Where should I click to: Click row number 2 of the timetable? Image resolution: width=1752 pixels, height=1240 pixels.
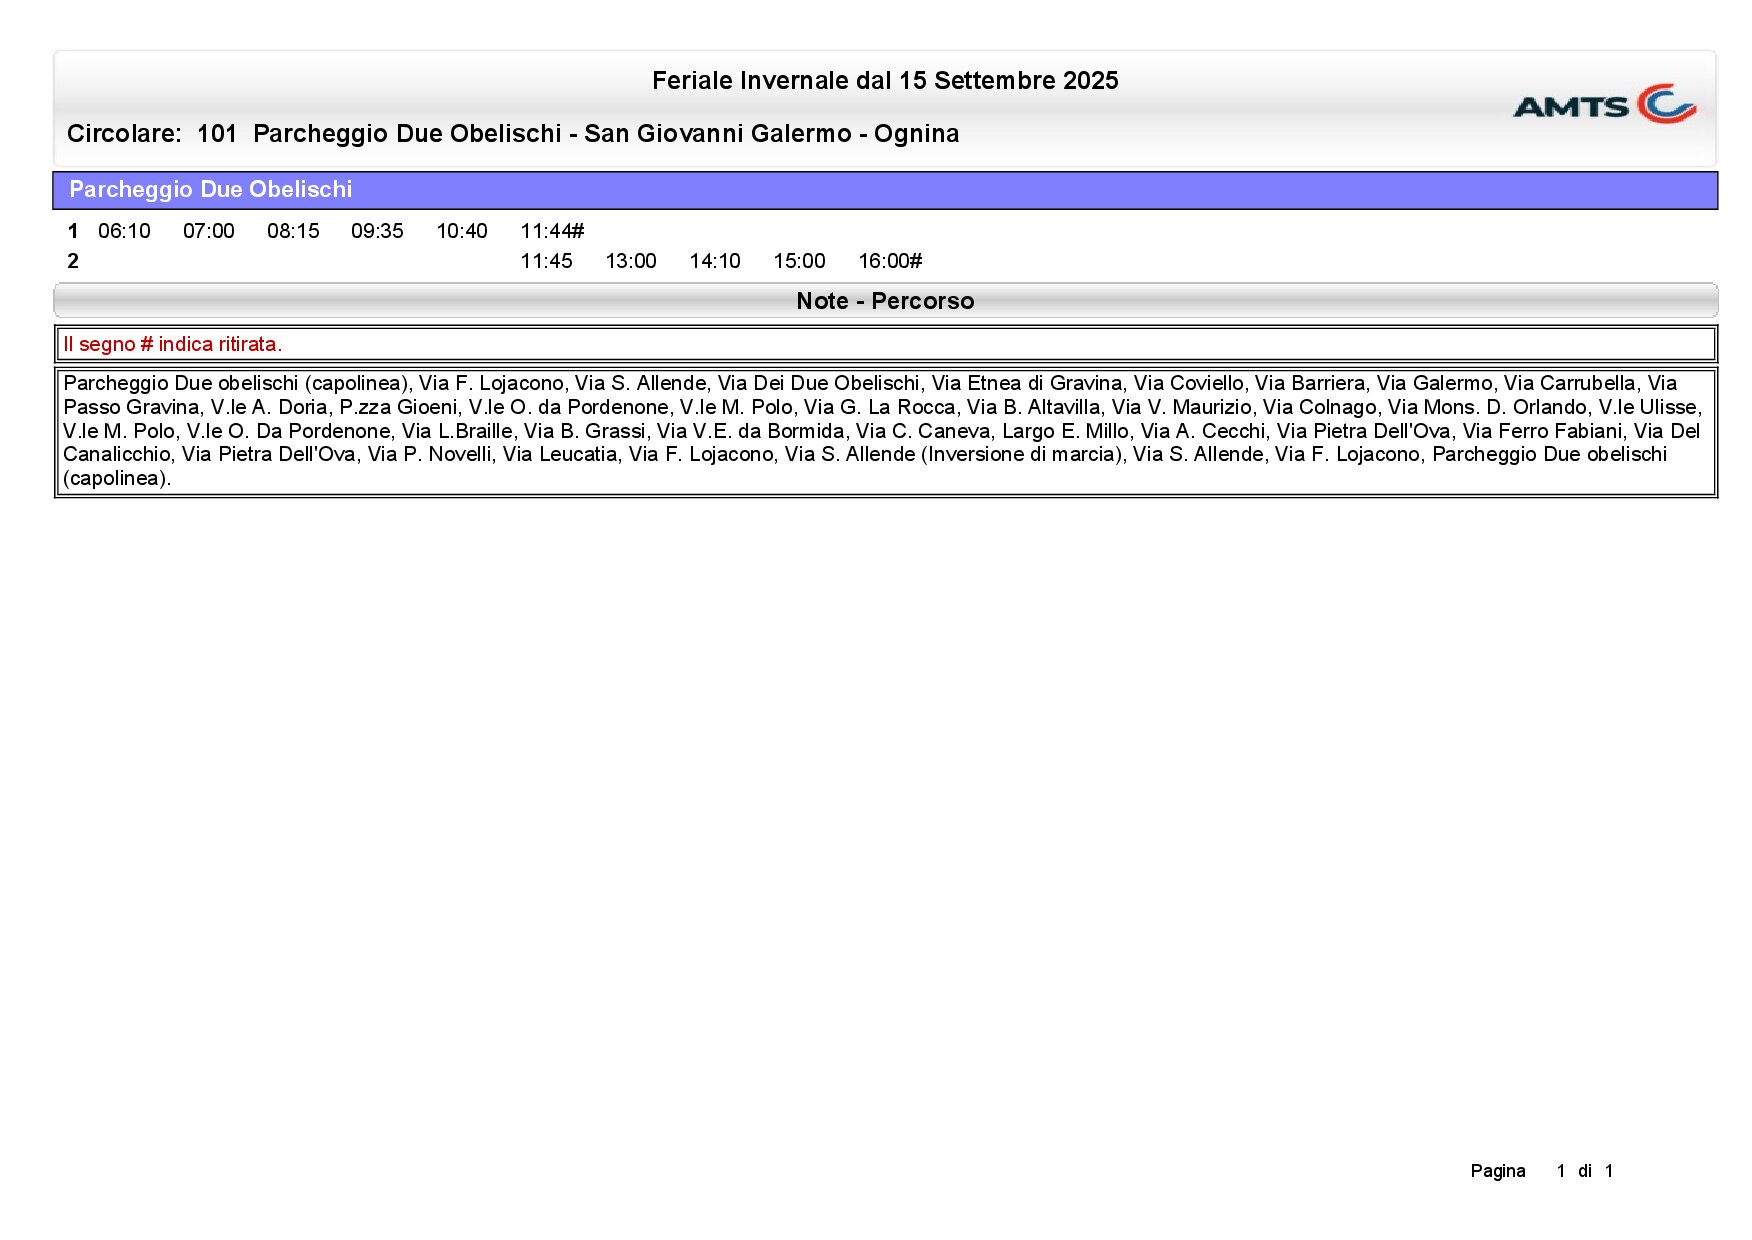click(x=73, y=261)
